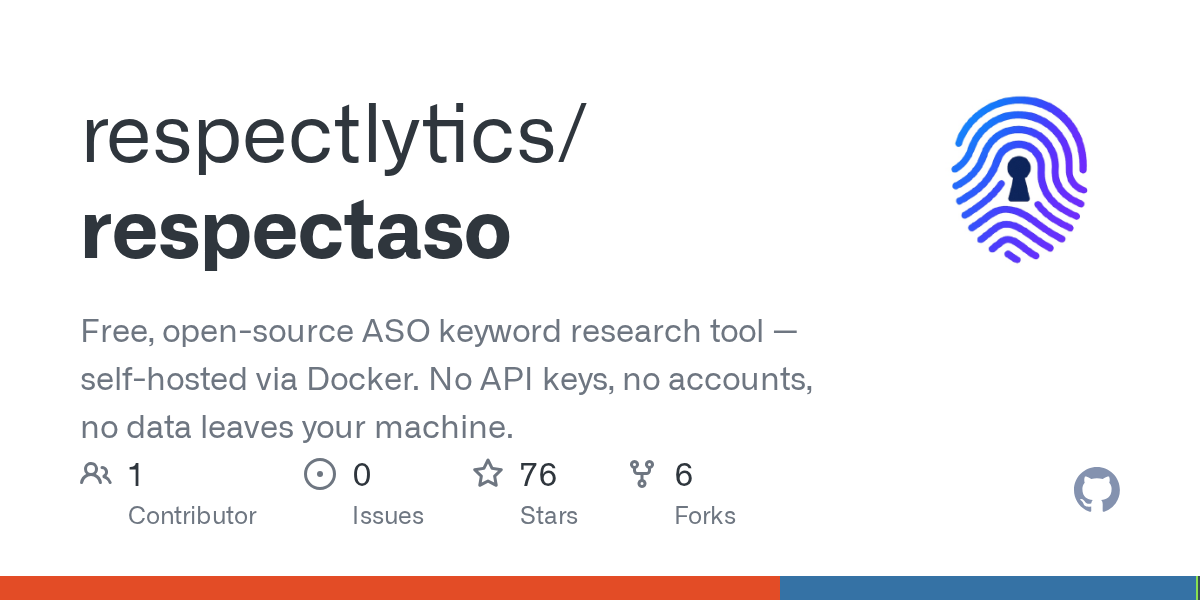Viewport: 1200px width, 600px height.
Task: Click the blue language bar segment
Action: click(x=987, y=588)
